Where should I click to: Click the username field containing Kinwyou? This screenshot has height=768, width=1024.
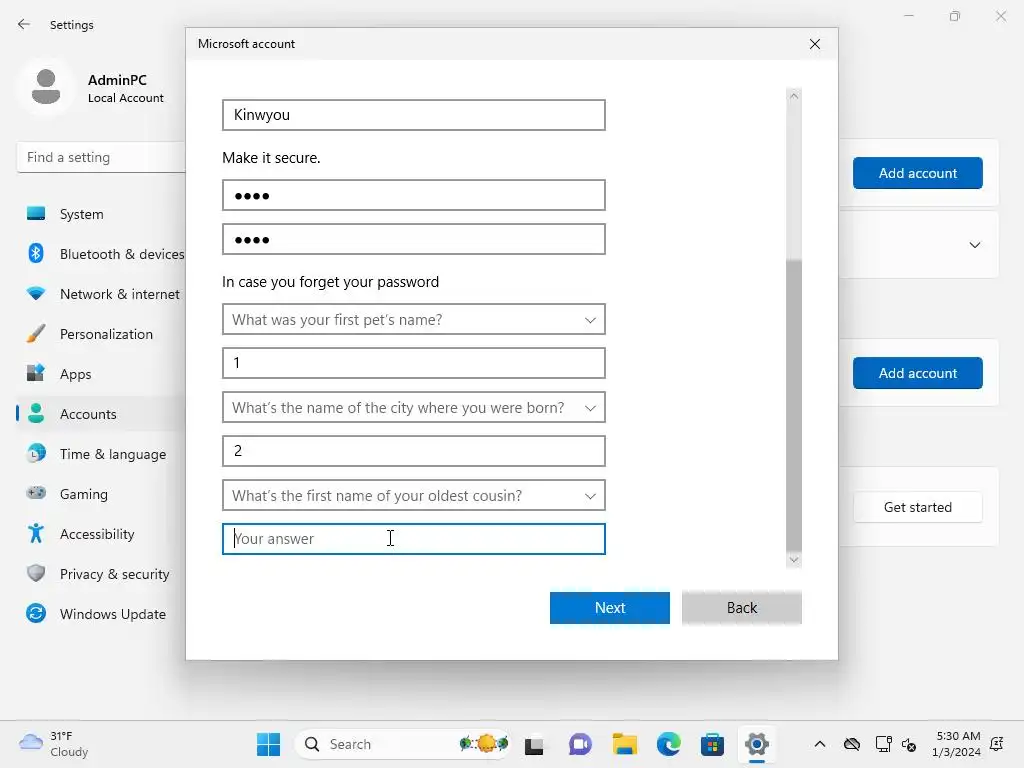[413, 115]
